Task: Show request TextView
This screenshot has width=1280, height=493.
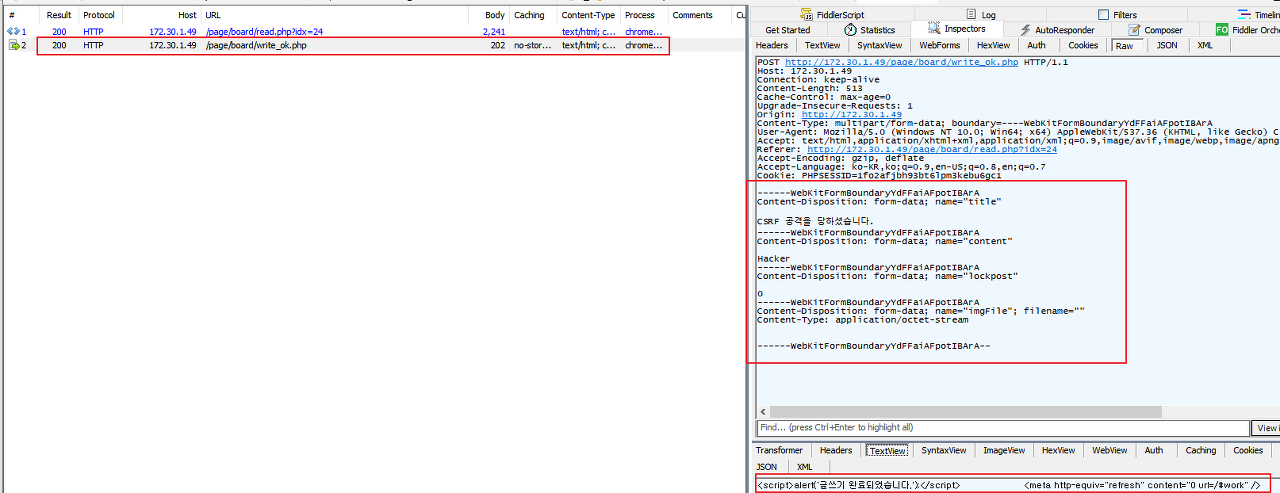Action: click(x=822, y=45)
